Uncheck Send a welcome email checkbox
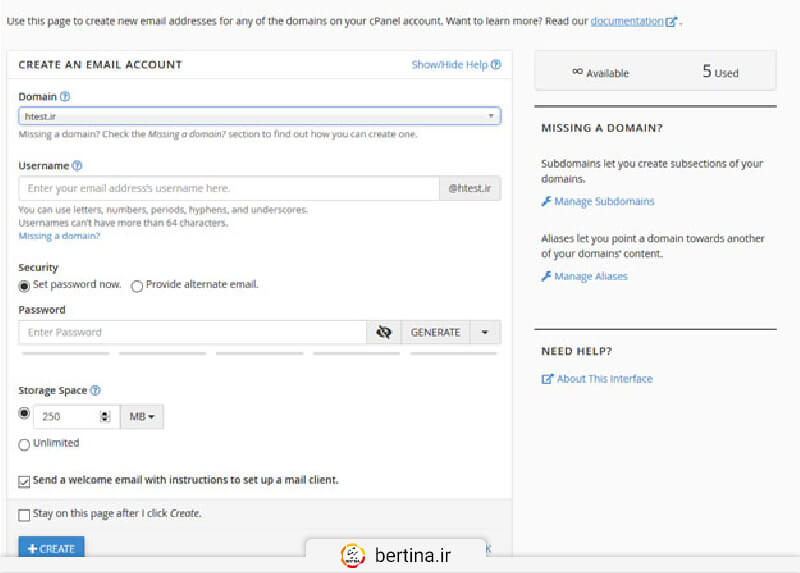 click(25, 481)
